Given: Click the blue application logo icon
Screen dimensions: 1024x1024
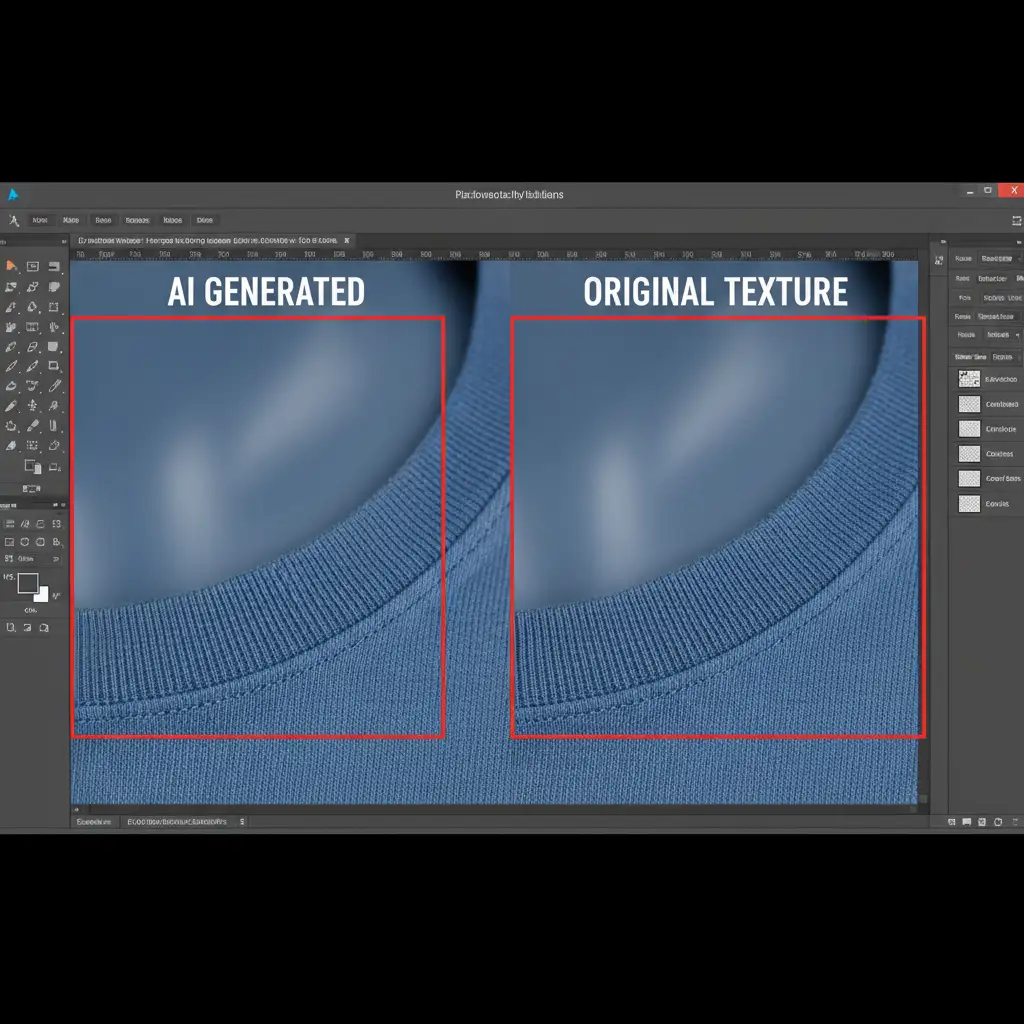Looking at the screenshot, I should [13, 194].
